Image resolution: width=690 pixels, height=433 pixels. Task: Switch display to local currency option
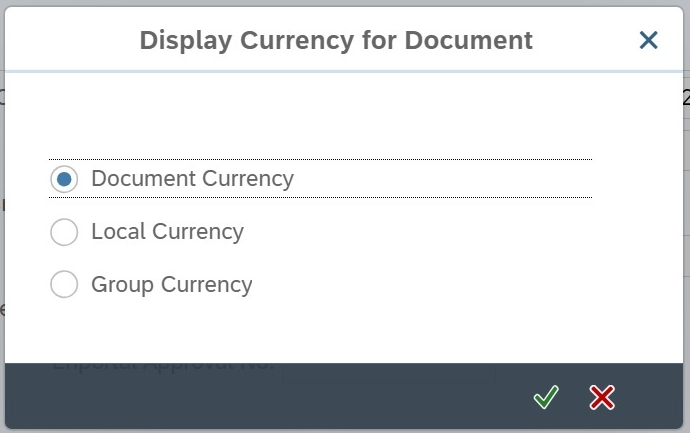(x=64, y=232)
